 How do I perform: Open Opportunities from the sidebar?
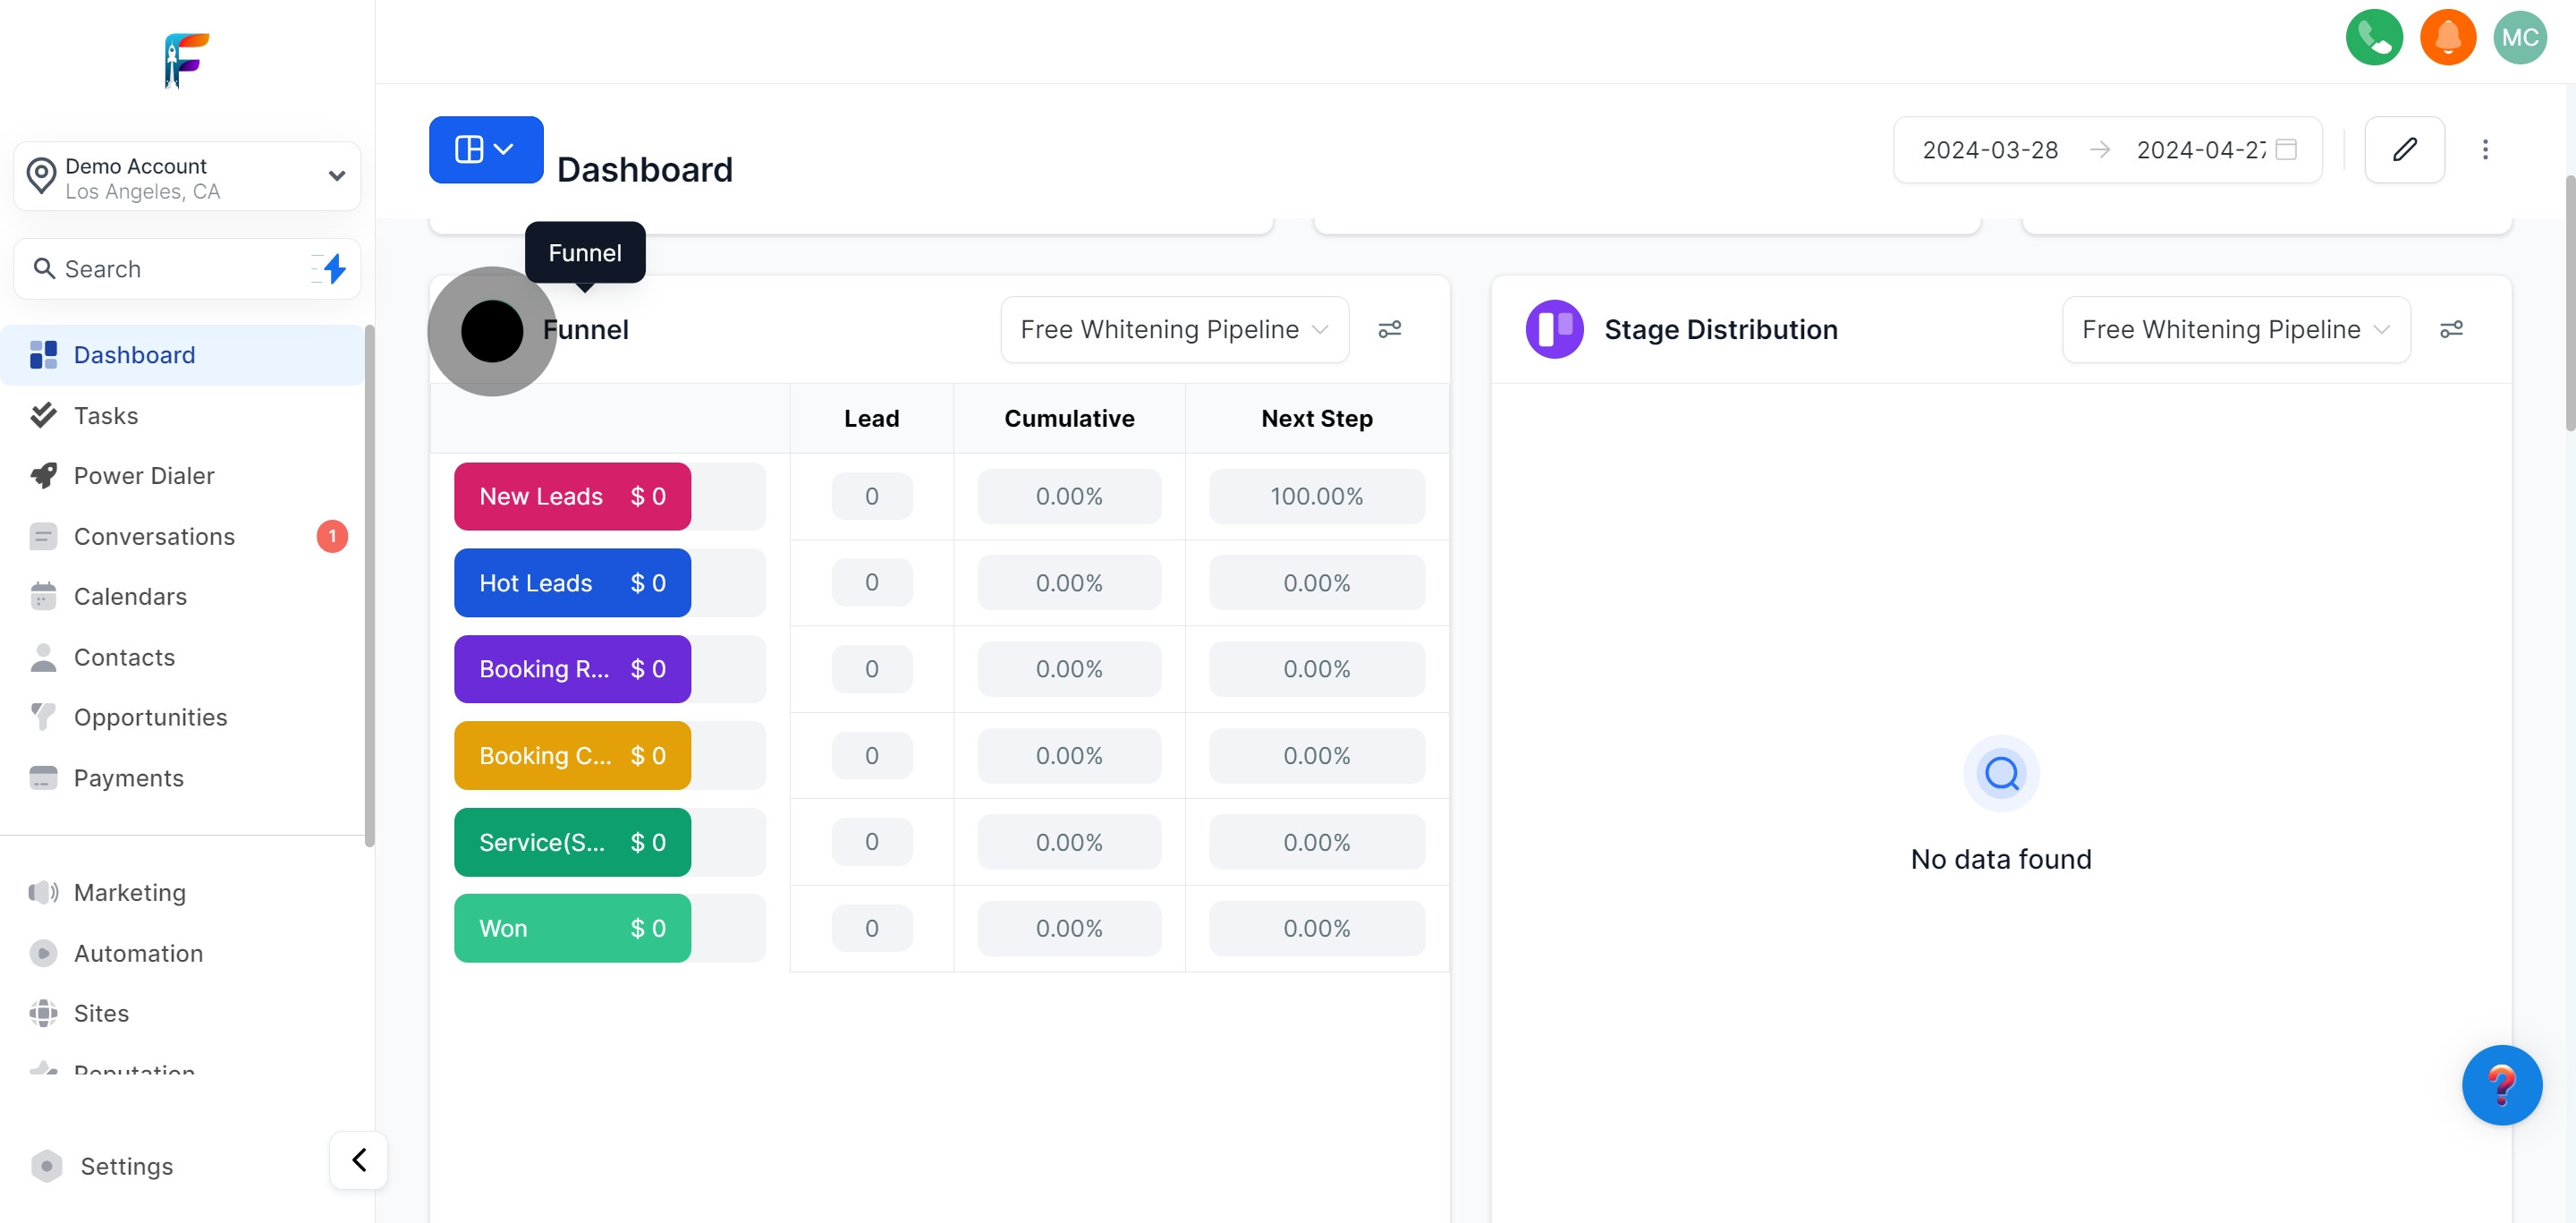150,717
